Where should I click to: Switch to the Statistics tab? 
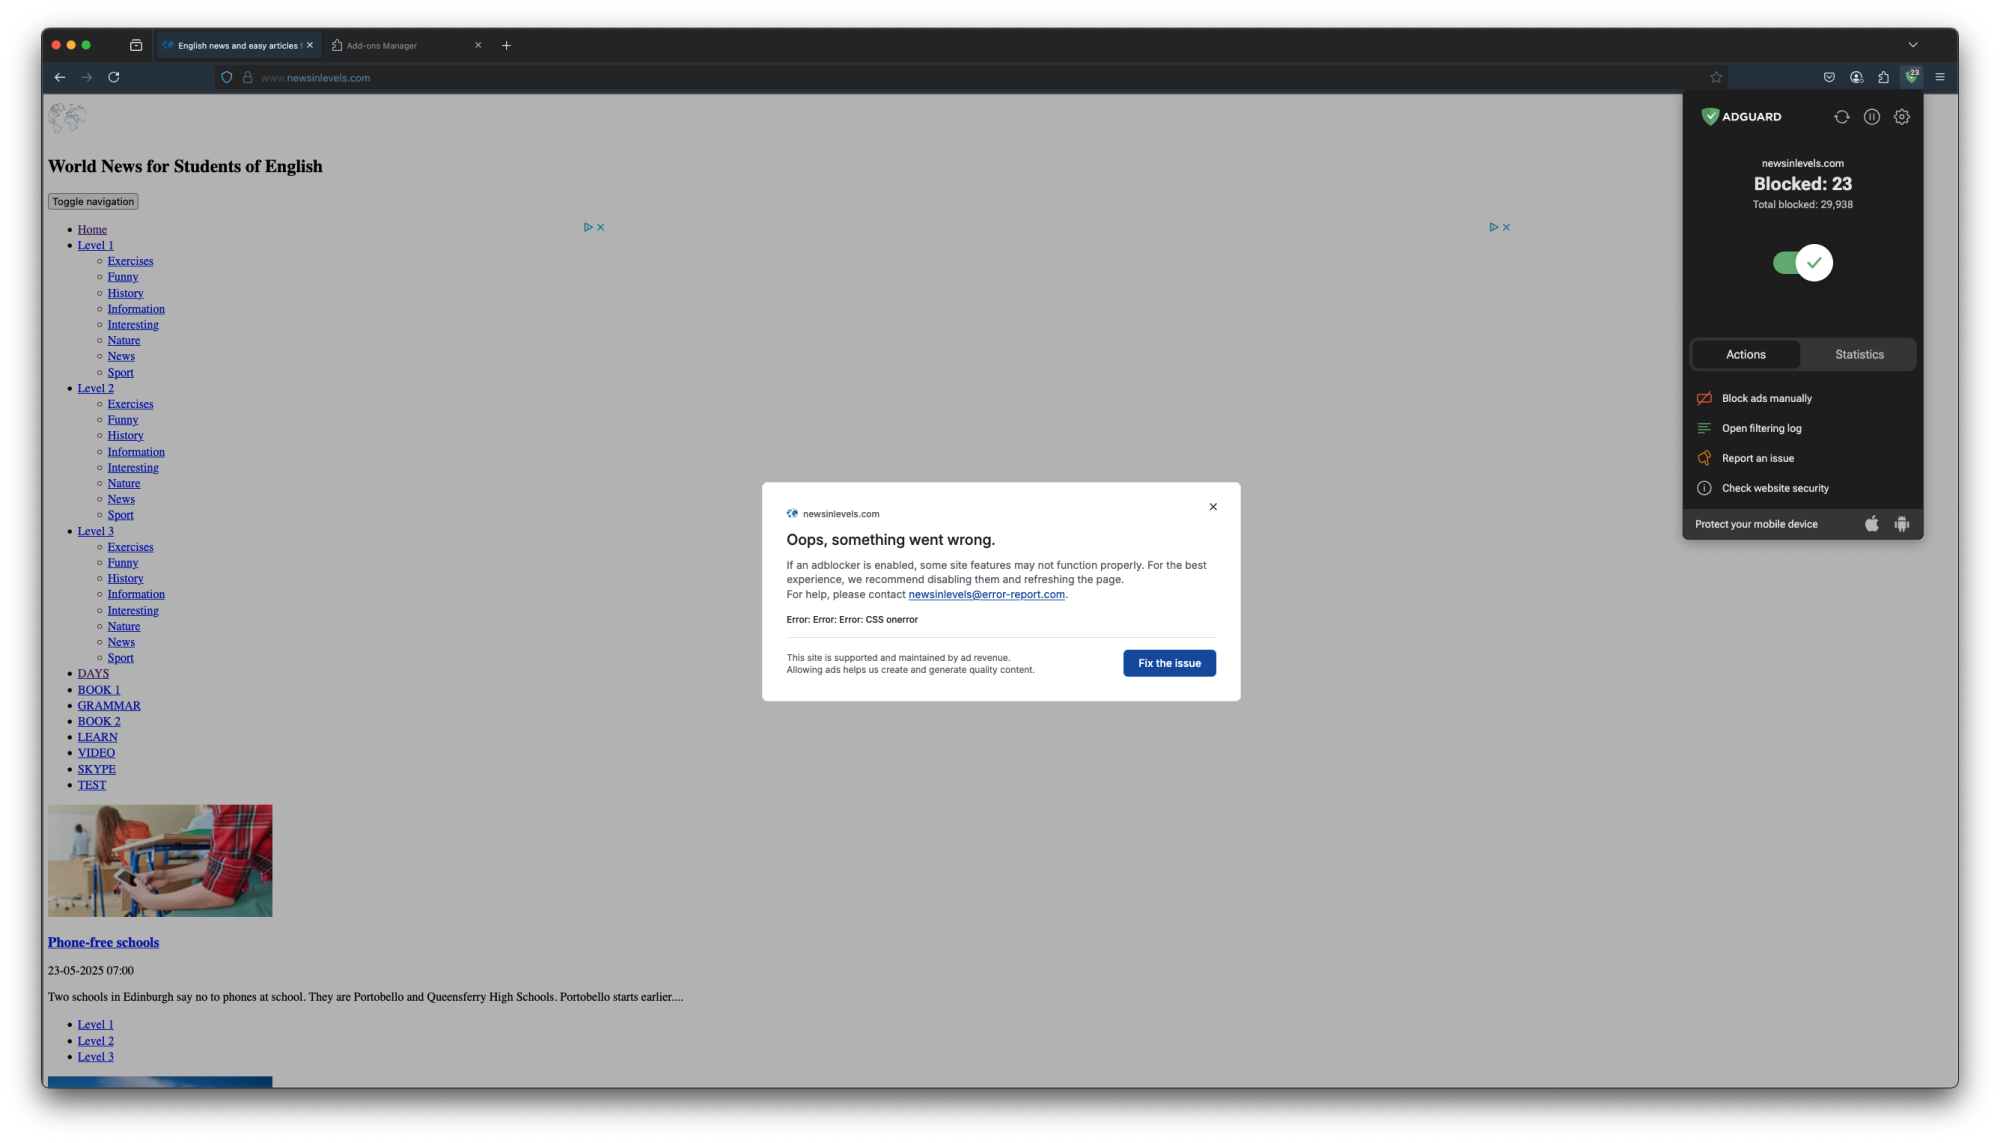[1858, 354]
